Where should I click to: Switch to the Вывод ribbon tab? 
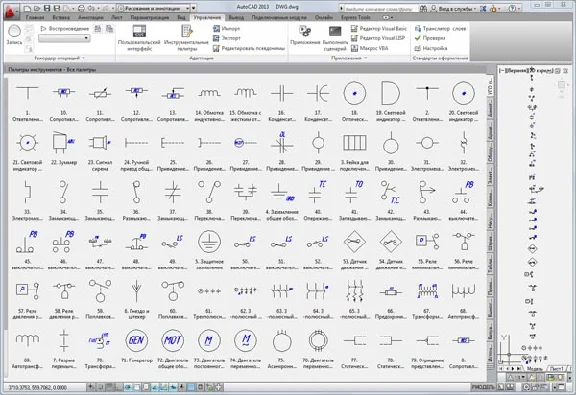click(x=236, y=17)
